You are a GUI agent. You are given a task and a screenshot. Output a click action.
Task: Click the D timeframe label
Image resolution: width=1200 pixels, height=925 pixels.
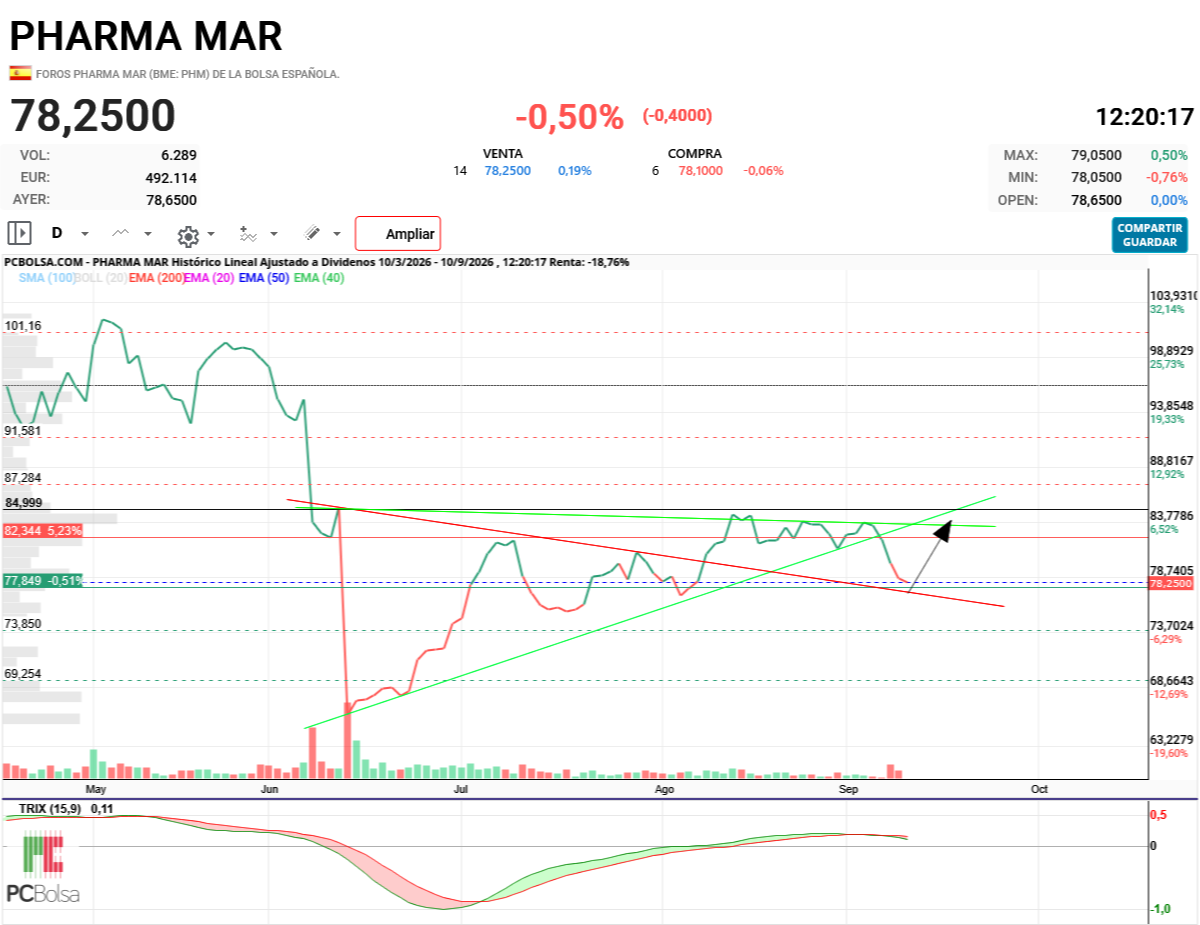(57, 234)
